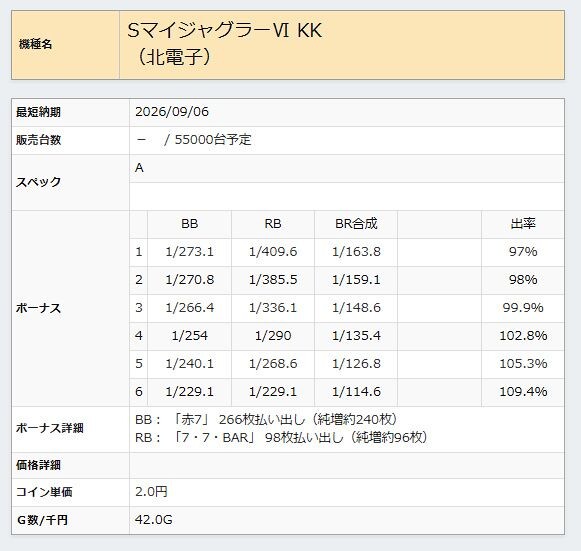Click the 機種名 label
This screenshot has height=551, width=581.
(x=35, y=45)
